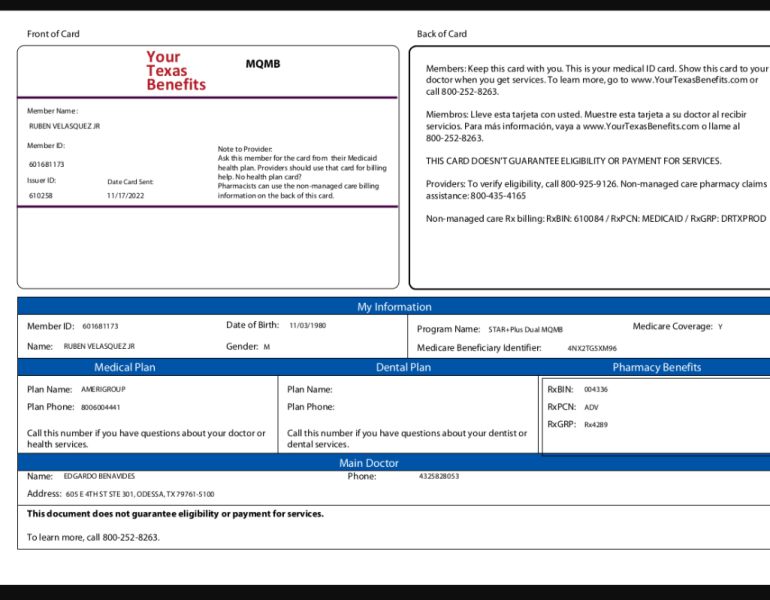This screenshot has width=770, height=600.
Task: Select Member ID 601681173 on the front card
Action: point(47,164)
